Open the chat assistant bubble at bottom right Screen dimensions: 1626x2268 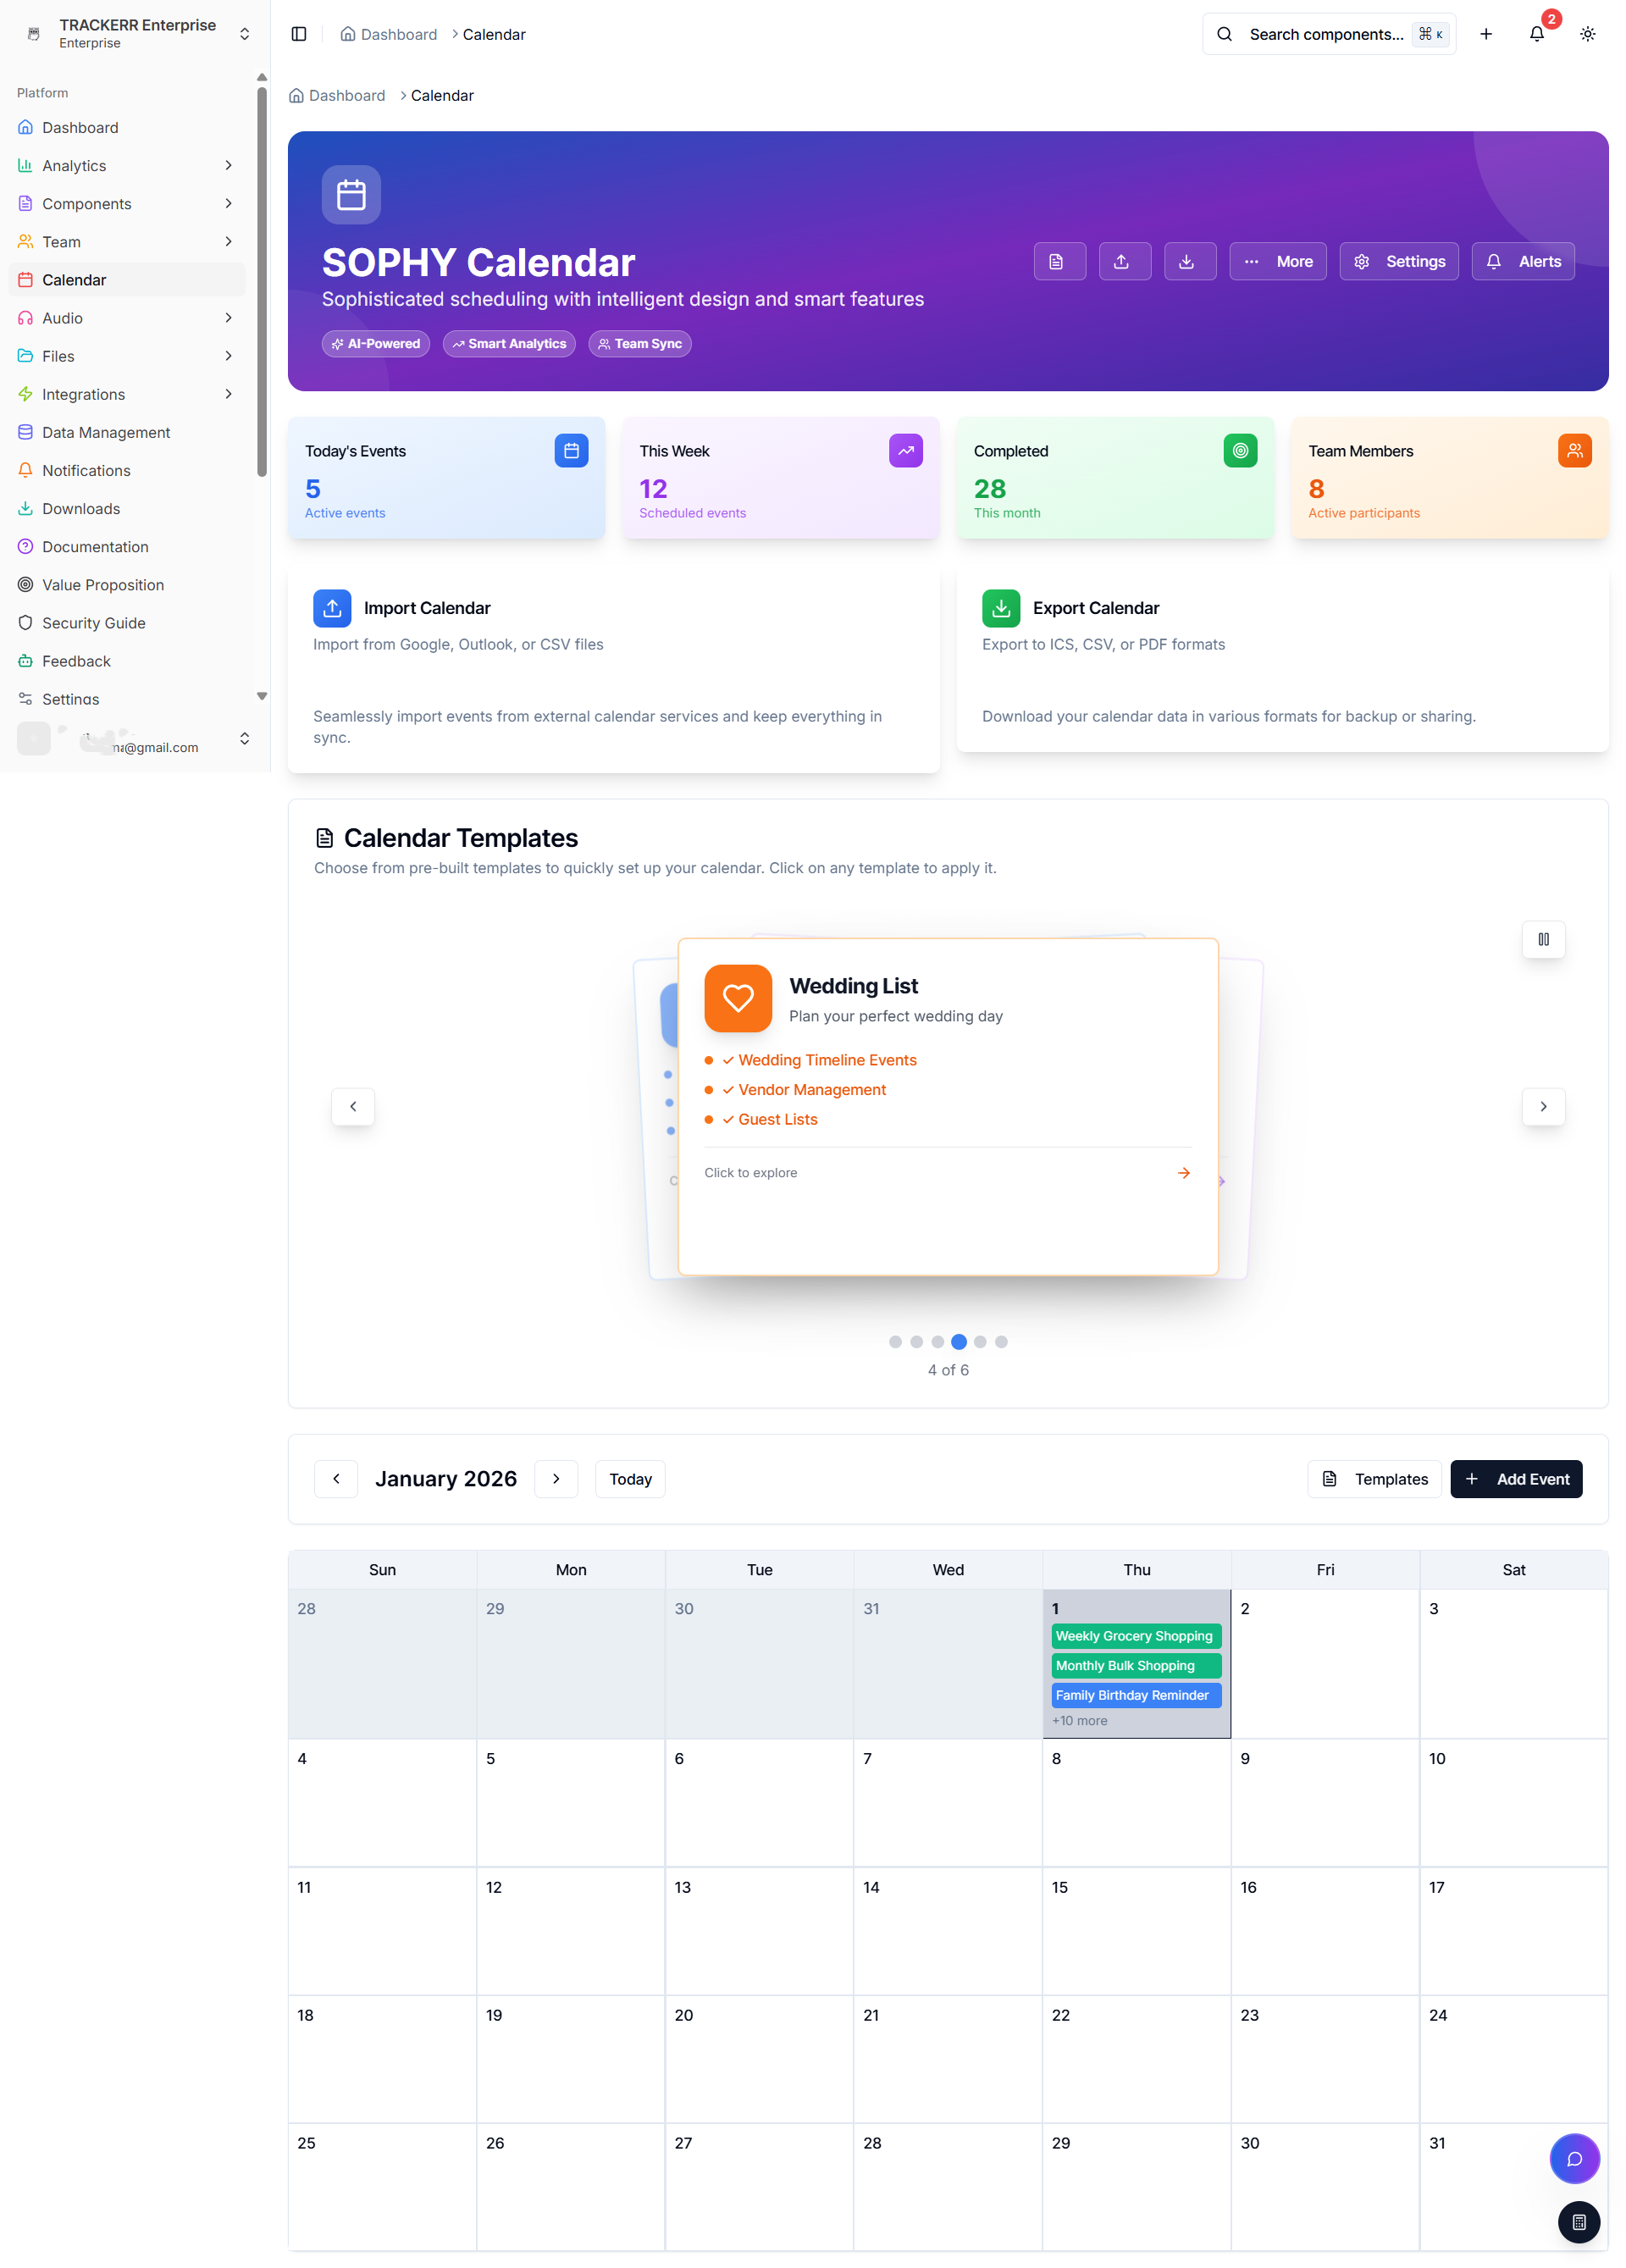tap(1574, 2158)
